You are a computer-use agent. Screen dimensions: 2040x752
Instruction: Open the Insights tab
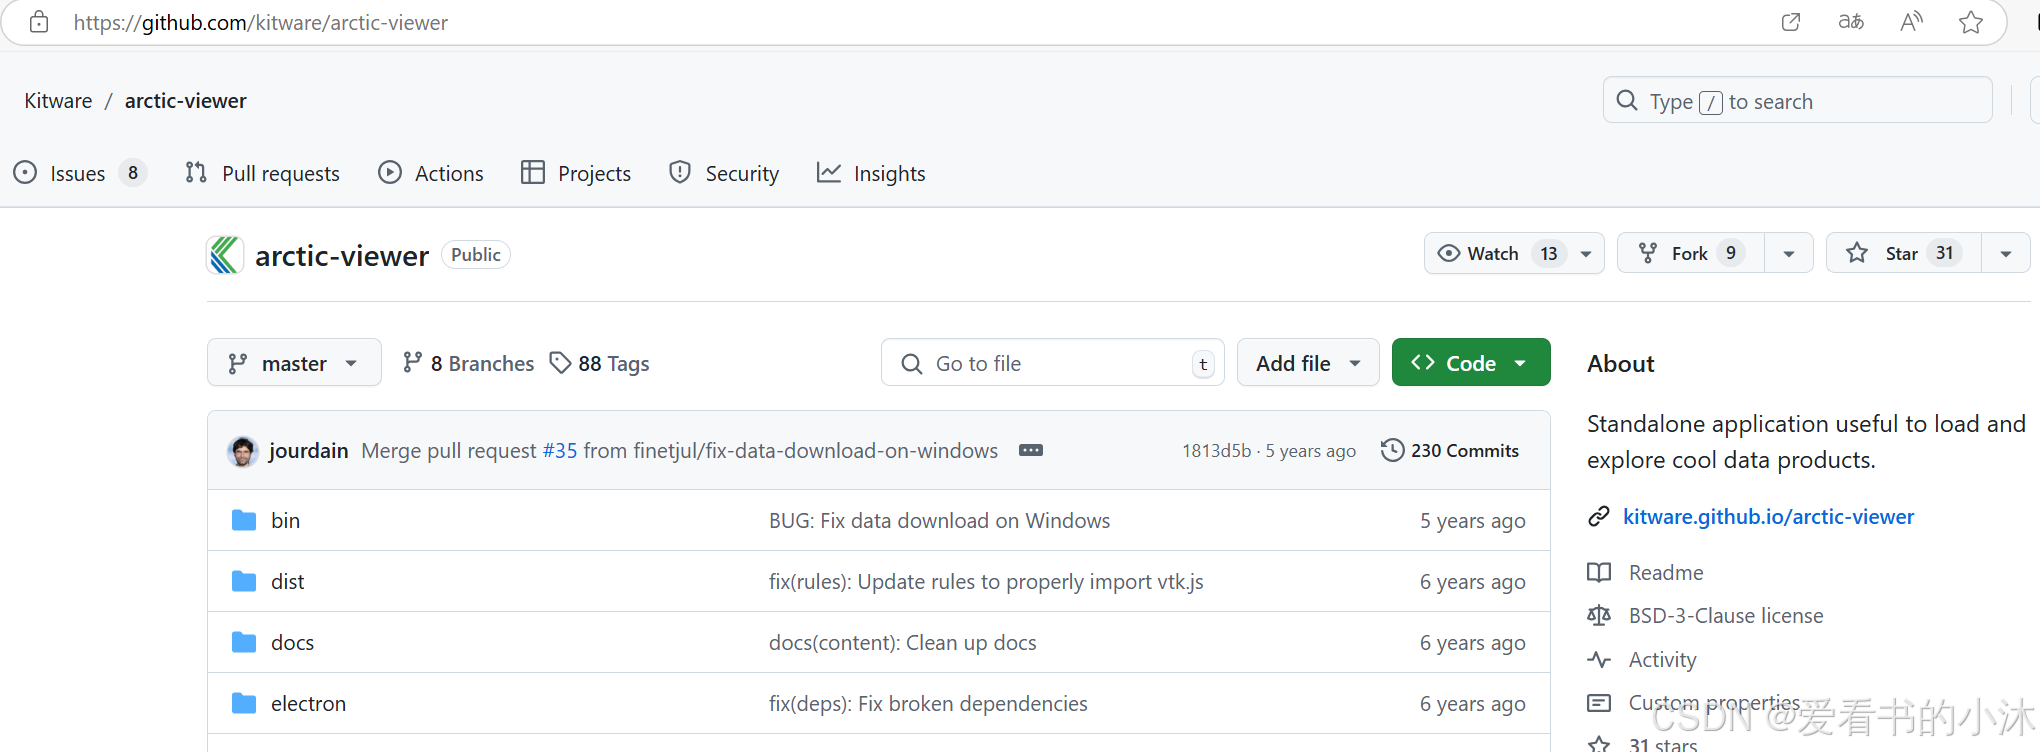pos(871,173)
